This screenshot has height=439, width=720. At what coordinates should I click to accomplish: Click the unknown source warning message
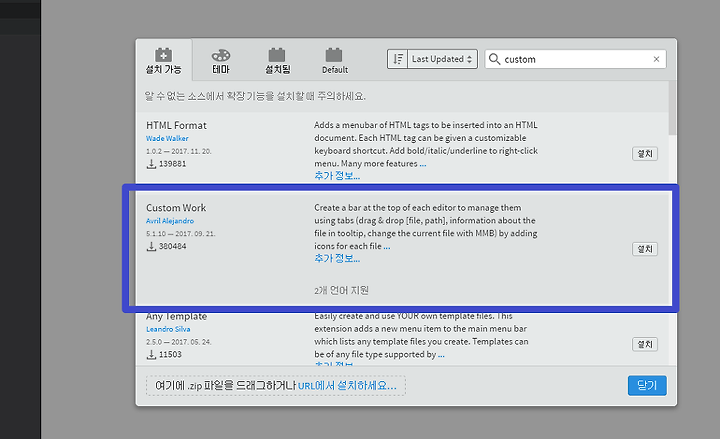pyautogui.click(x=255, y=96)
